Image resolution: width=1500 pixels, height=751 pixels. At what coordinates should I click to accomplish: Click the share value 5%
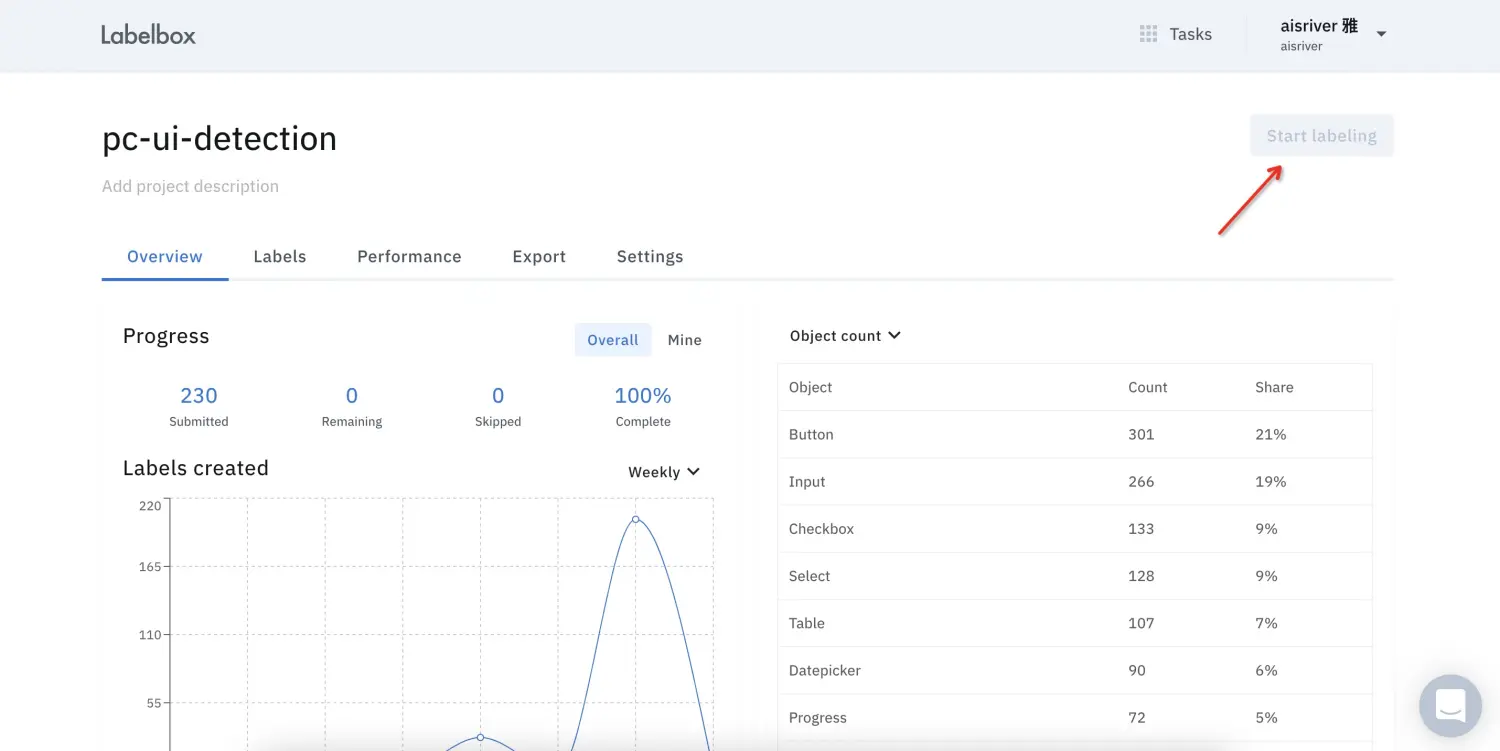(x=1266, y=717)
